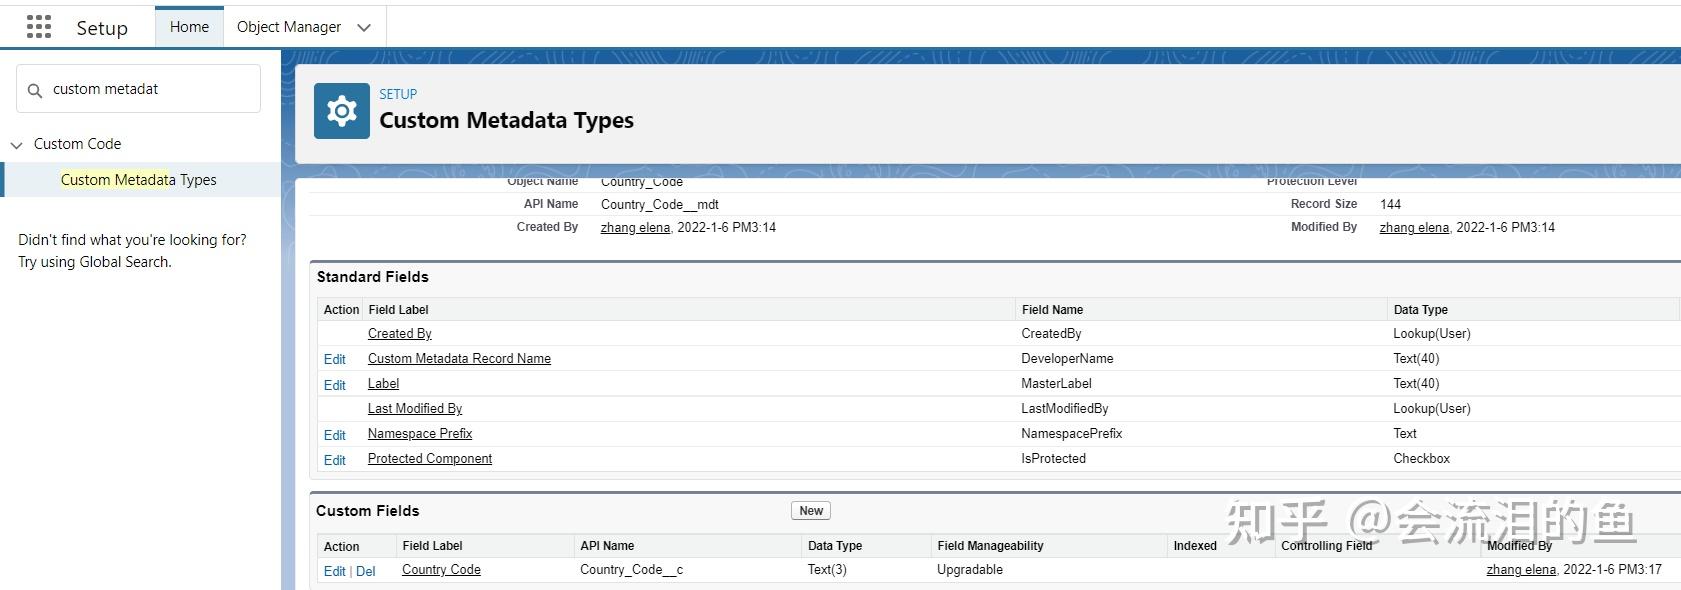Viewport: 1681px width, 590px height.
Task: Click the Field Manageability column header
Action: point(991,546)
